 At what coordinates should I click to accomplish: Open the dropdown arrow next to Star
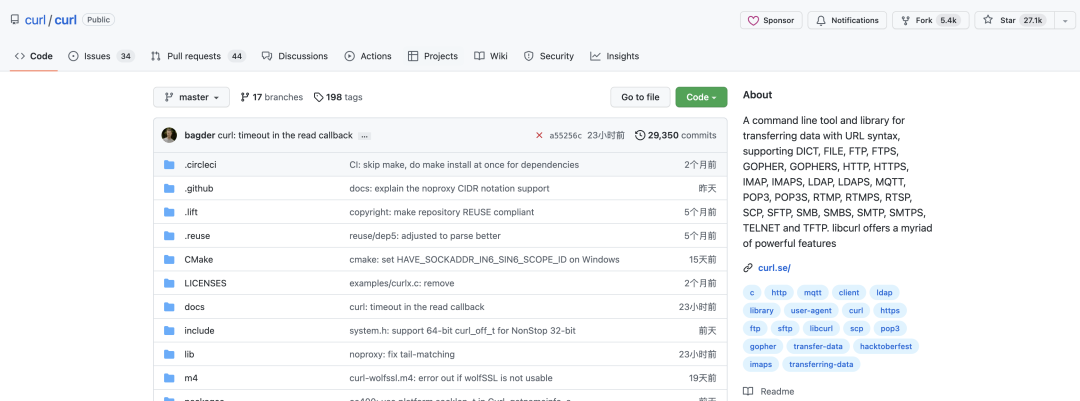tap(1063, 21)
